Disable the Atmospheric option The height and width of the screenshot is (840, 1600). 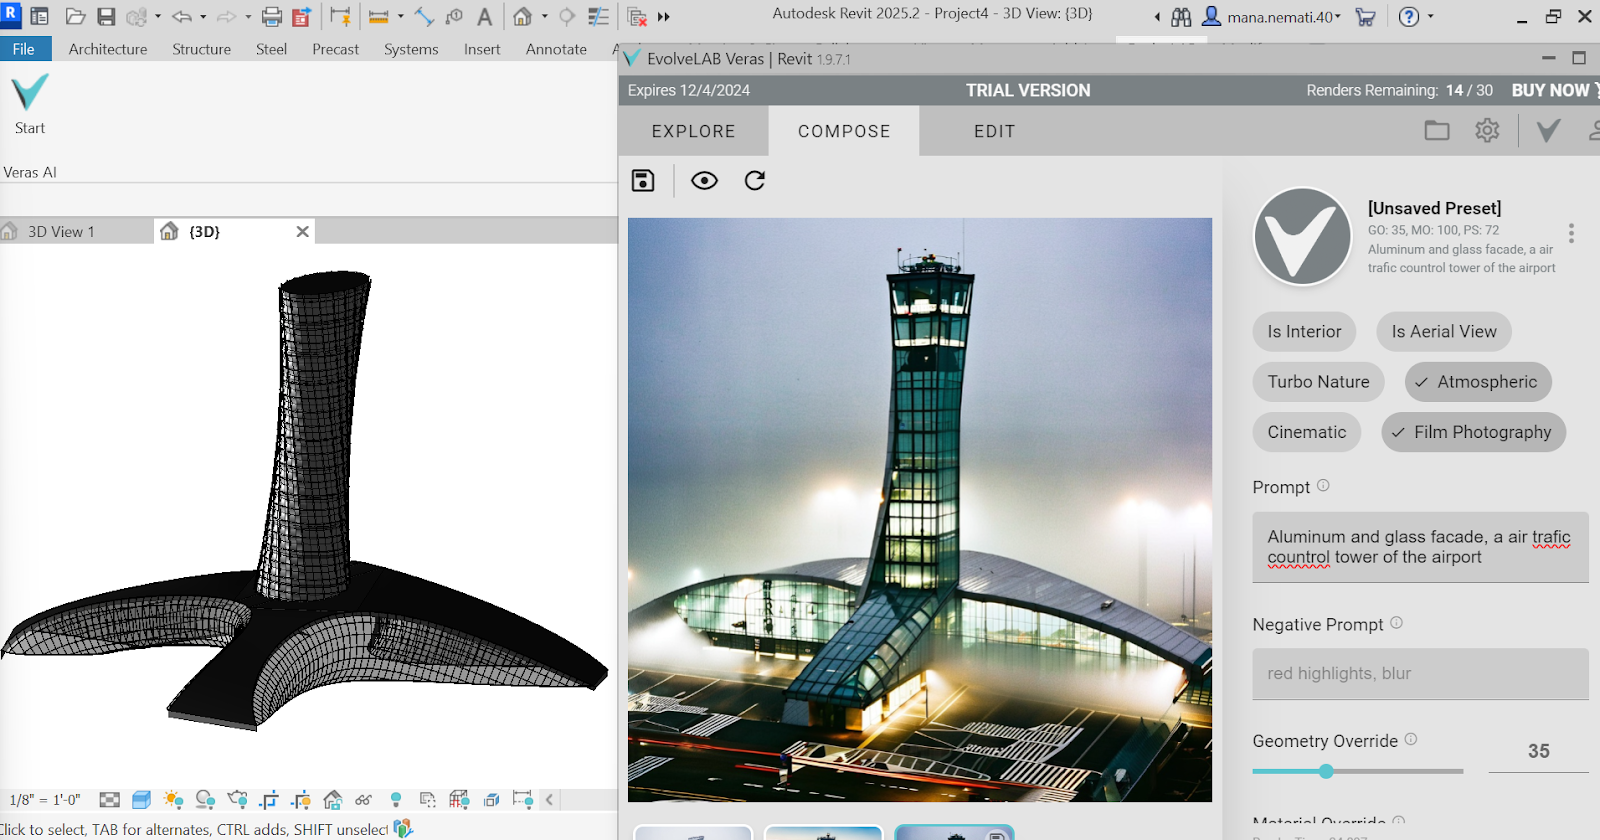coord(1478,382)
